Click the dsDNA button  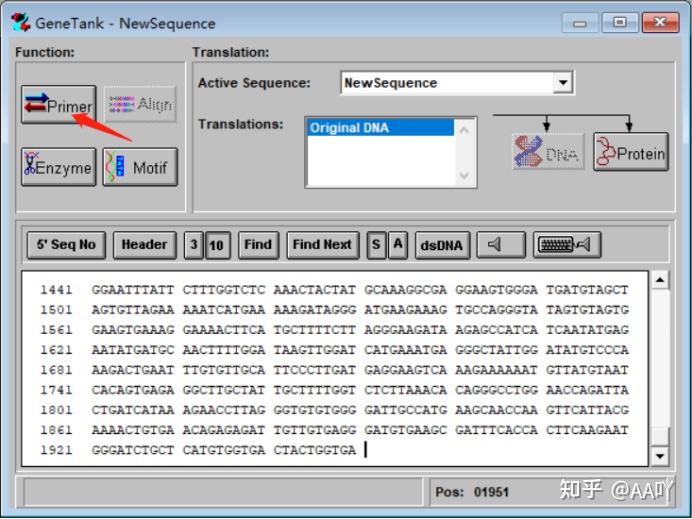442,245
